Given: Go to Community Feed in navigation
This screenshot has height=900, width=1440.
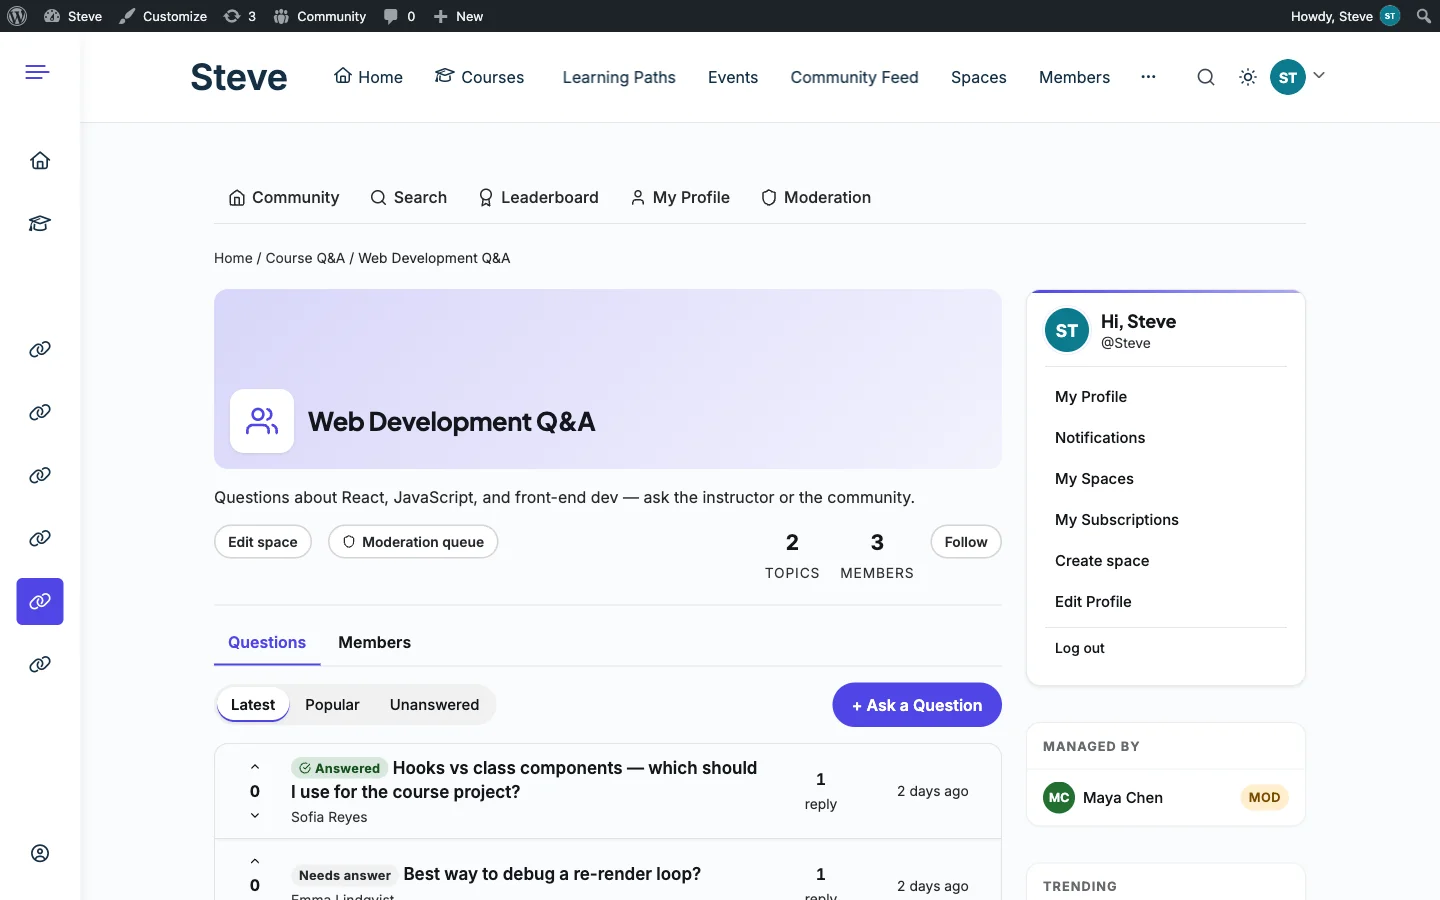Looking at the screenshot, I should point(854,77).
